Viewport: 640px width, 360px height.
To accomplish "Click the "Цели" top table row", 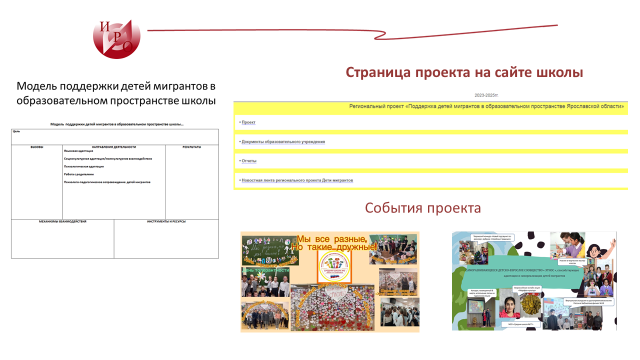I will coord(115,137).
